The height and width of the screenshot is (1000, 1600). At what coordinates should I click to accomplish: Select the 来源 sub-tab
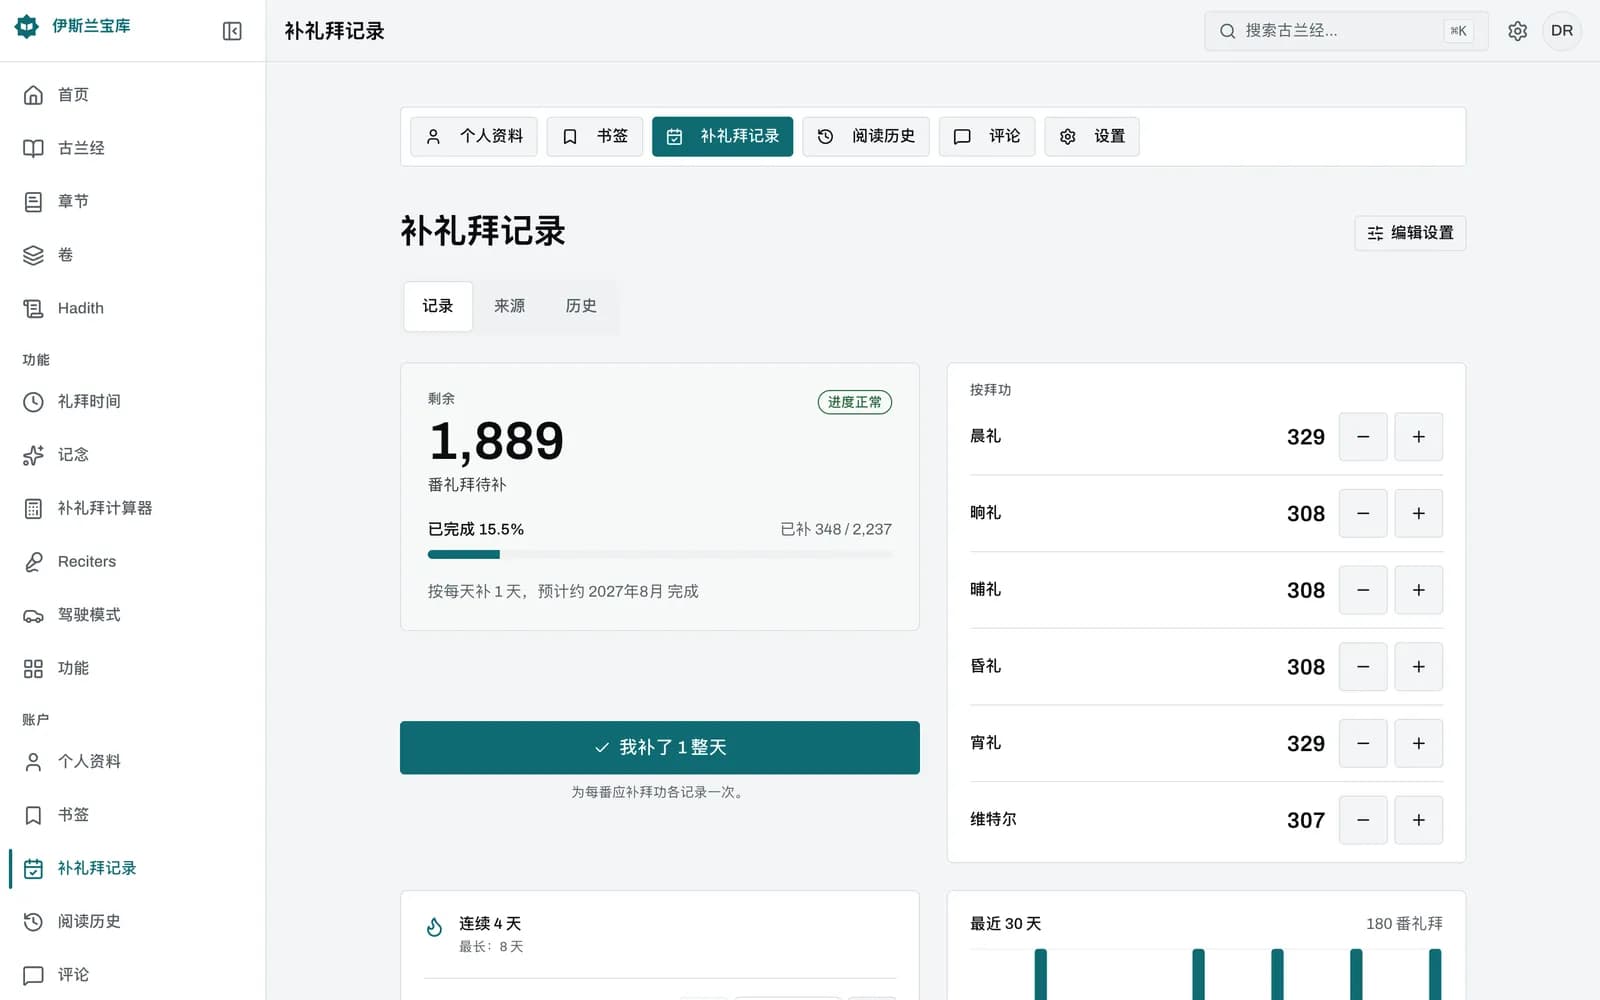point(509,306)
